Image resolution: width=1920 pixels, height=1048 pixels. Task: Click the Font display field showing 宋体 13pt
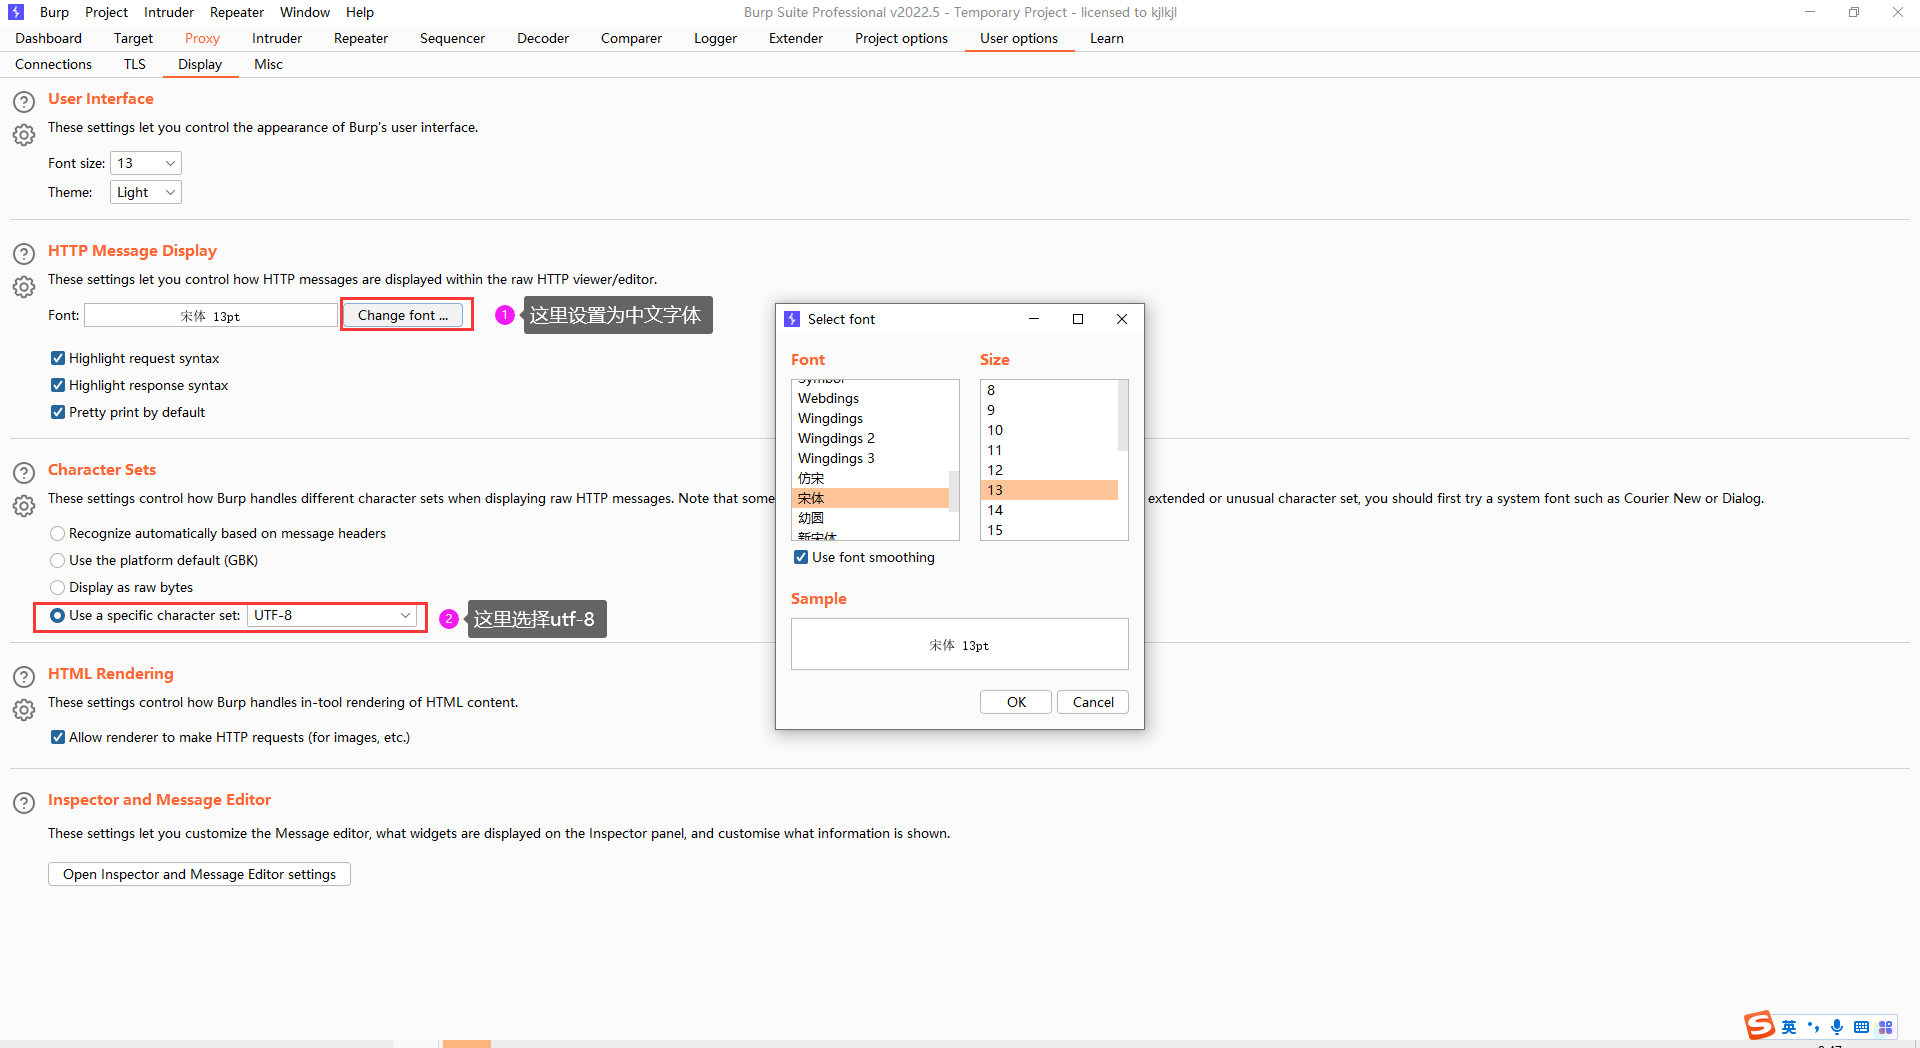click(x=211, y=316)
